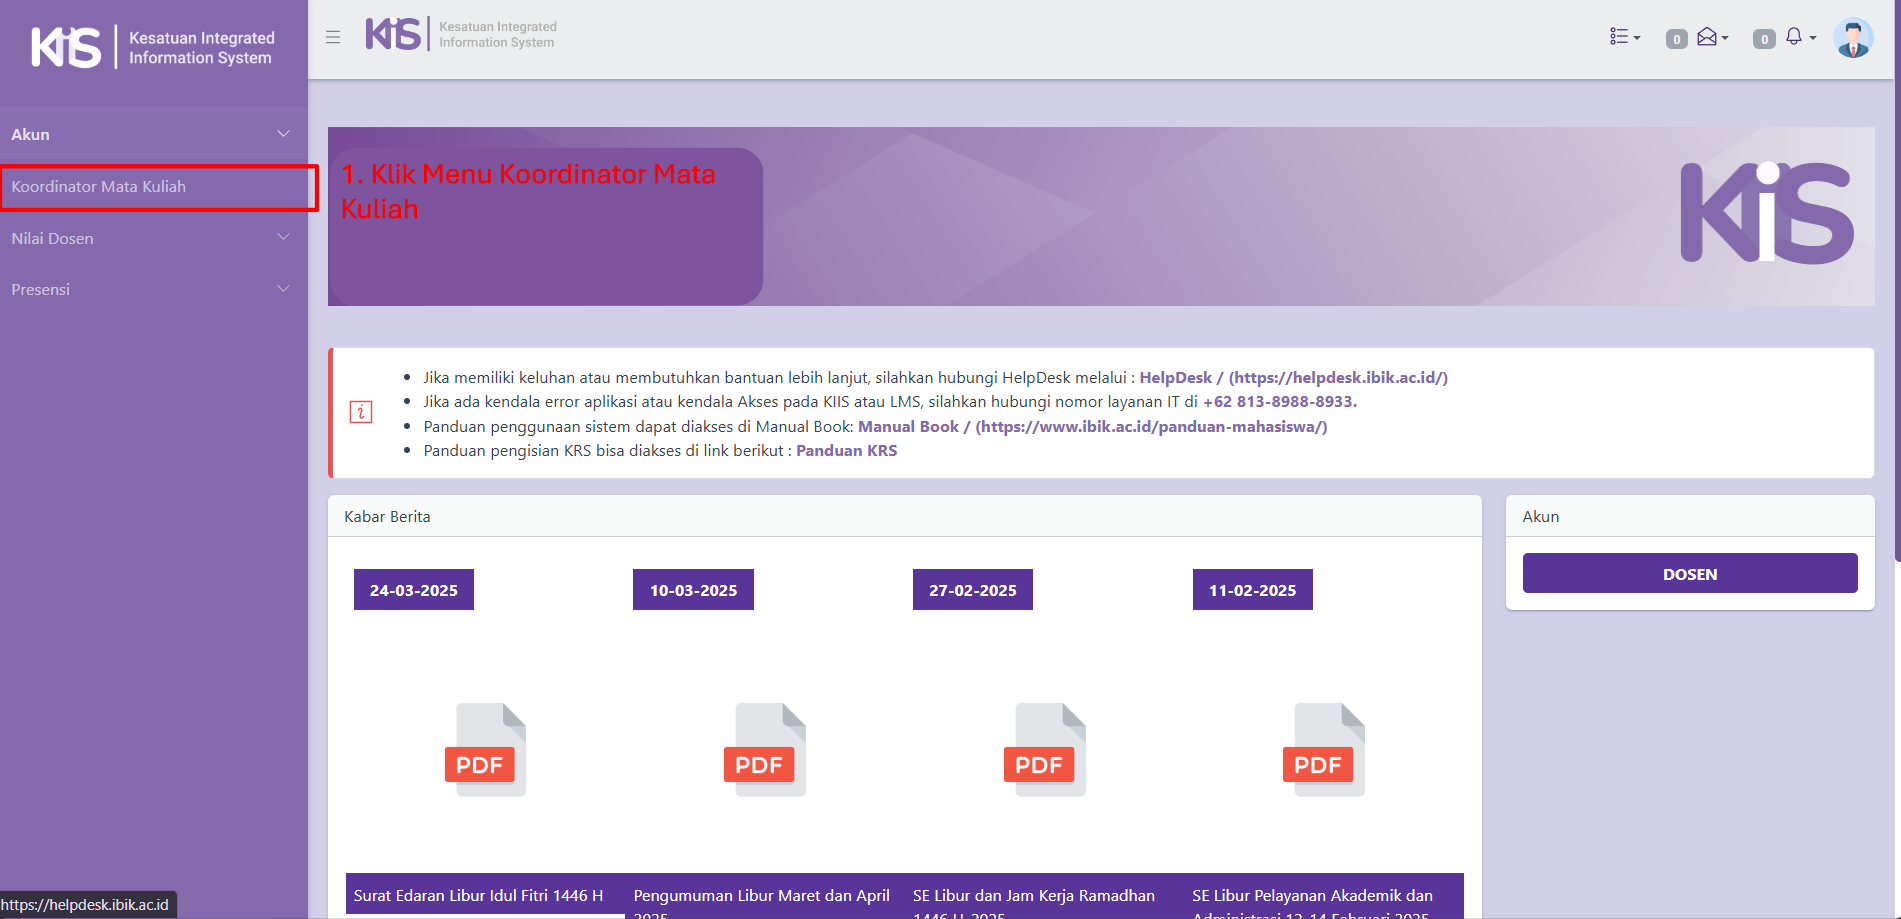
Task: Select Koordinator Mata Kuliah menu item
Action: point(99,187)
